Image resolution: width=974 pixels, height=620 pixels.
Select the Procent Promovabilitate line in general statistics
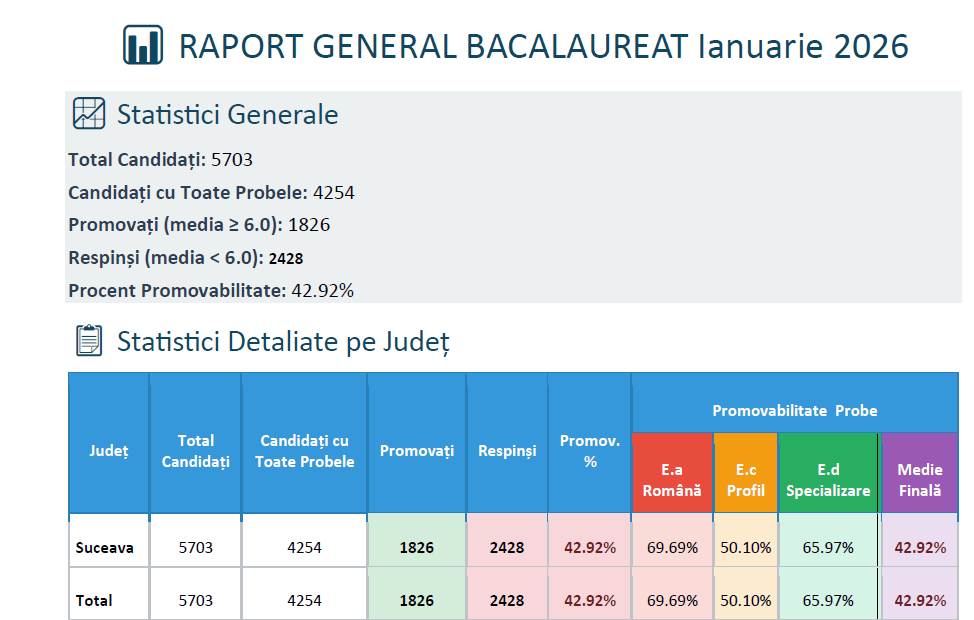211,291
